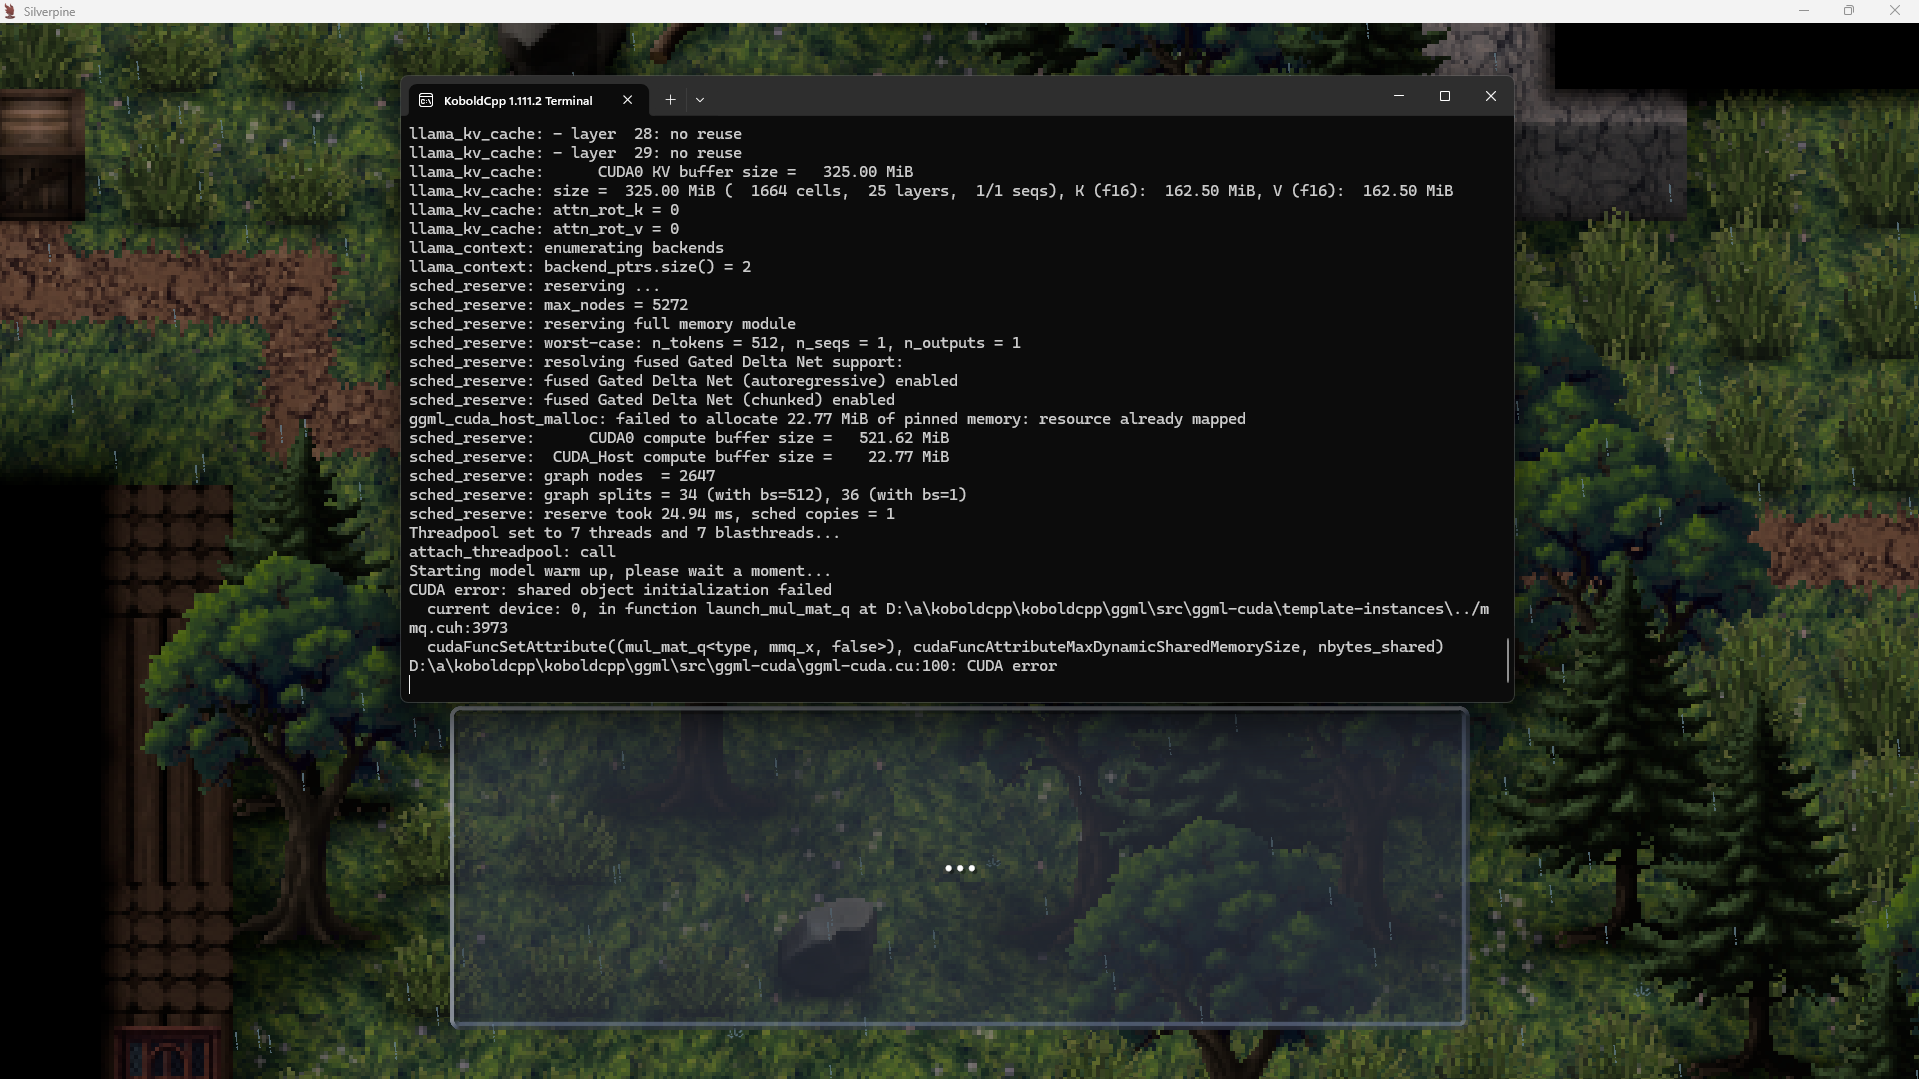
Task: Click the 'graph nodes = 2647' line
Action: [x=562, y=476]
